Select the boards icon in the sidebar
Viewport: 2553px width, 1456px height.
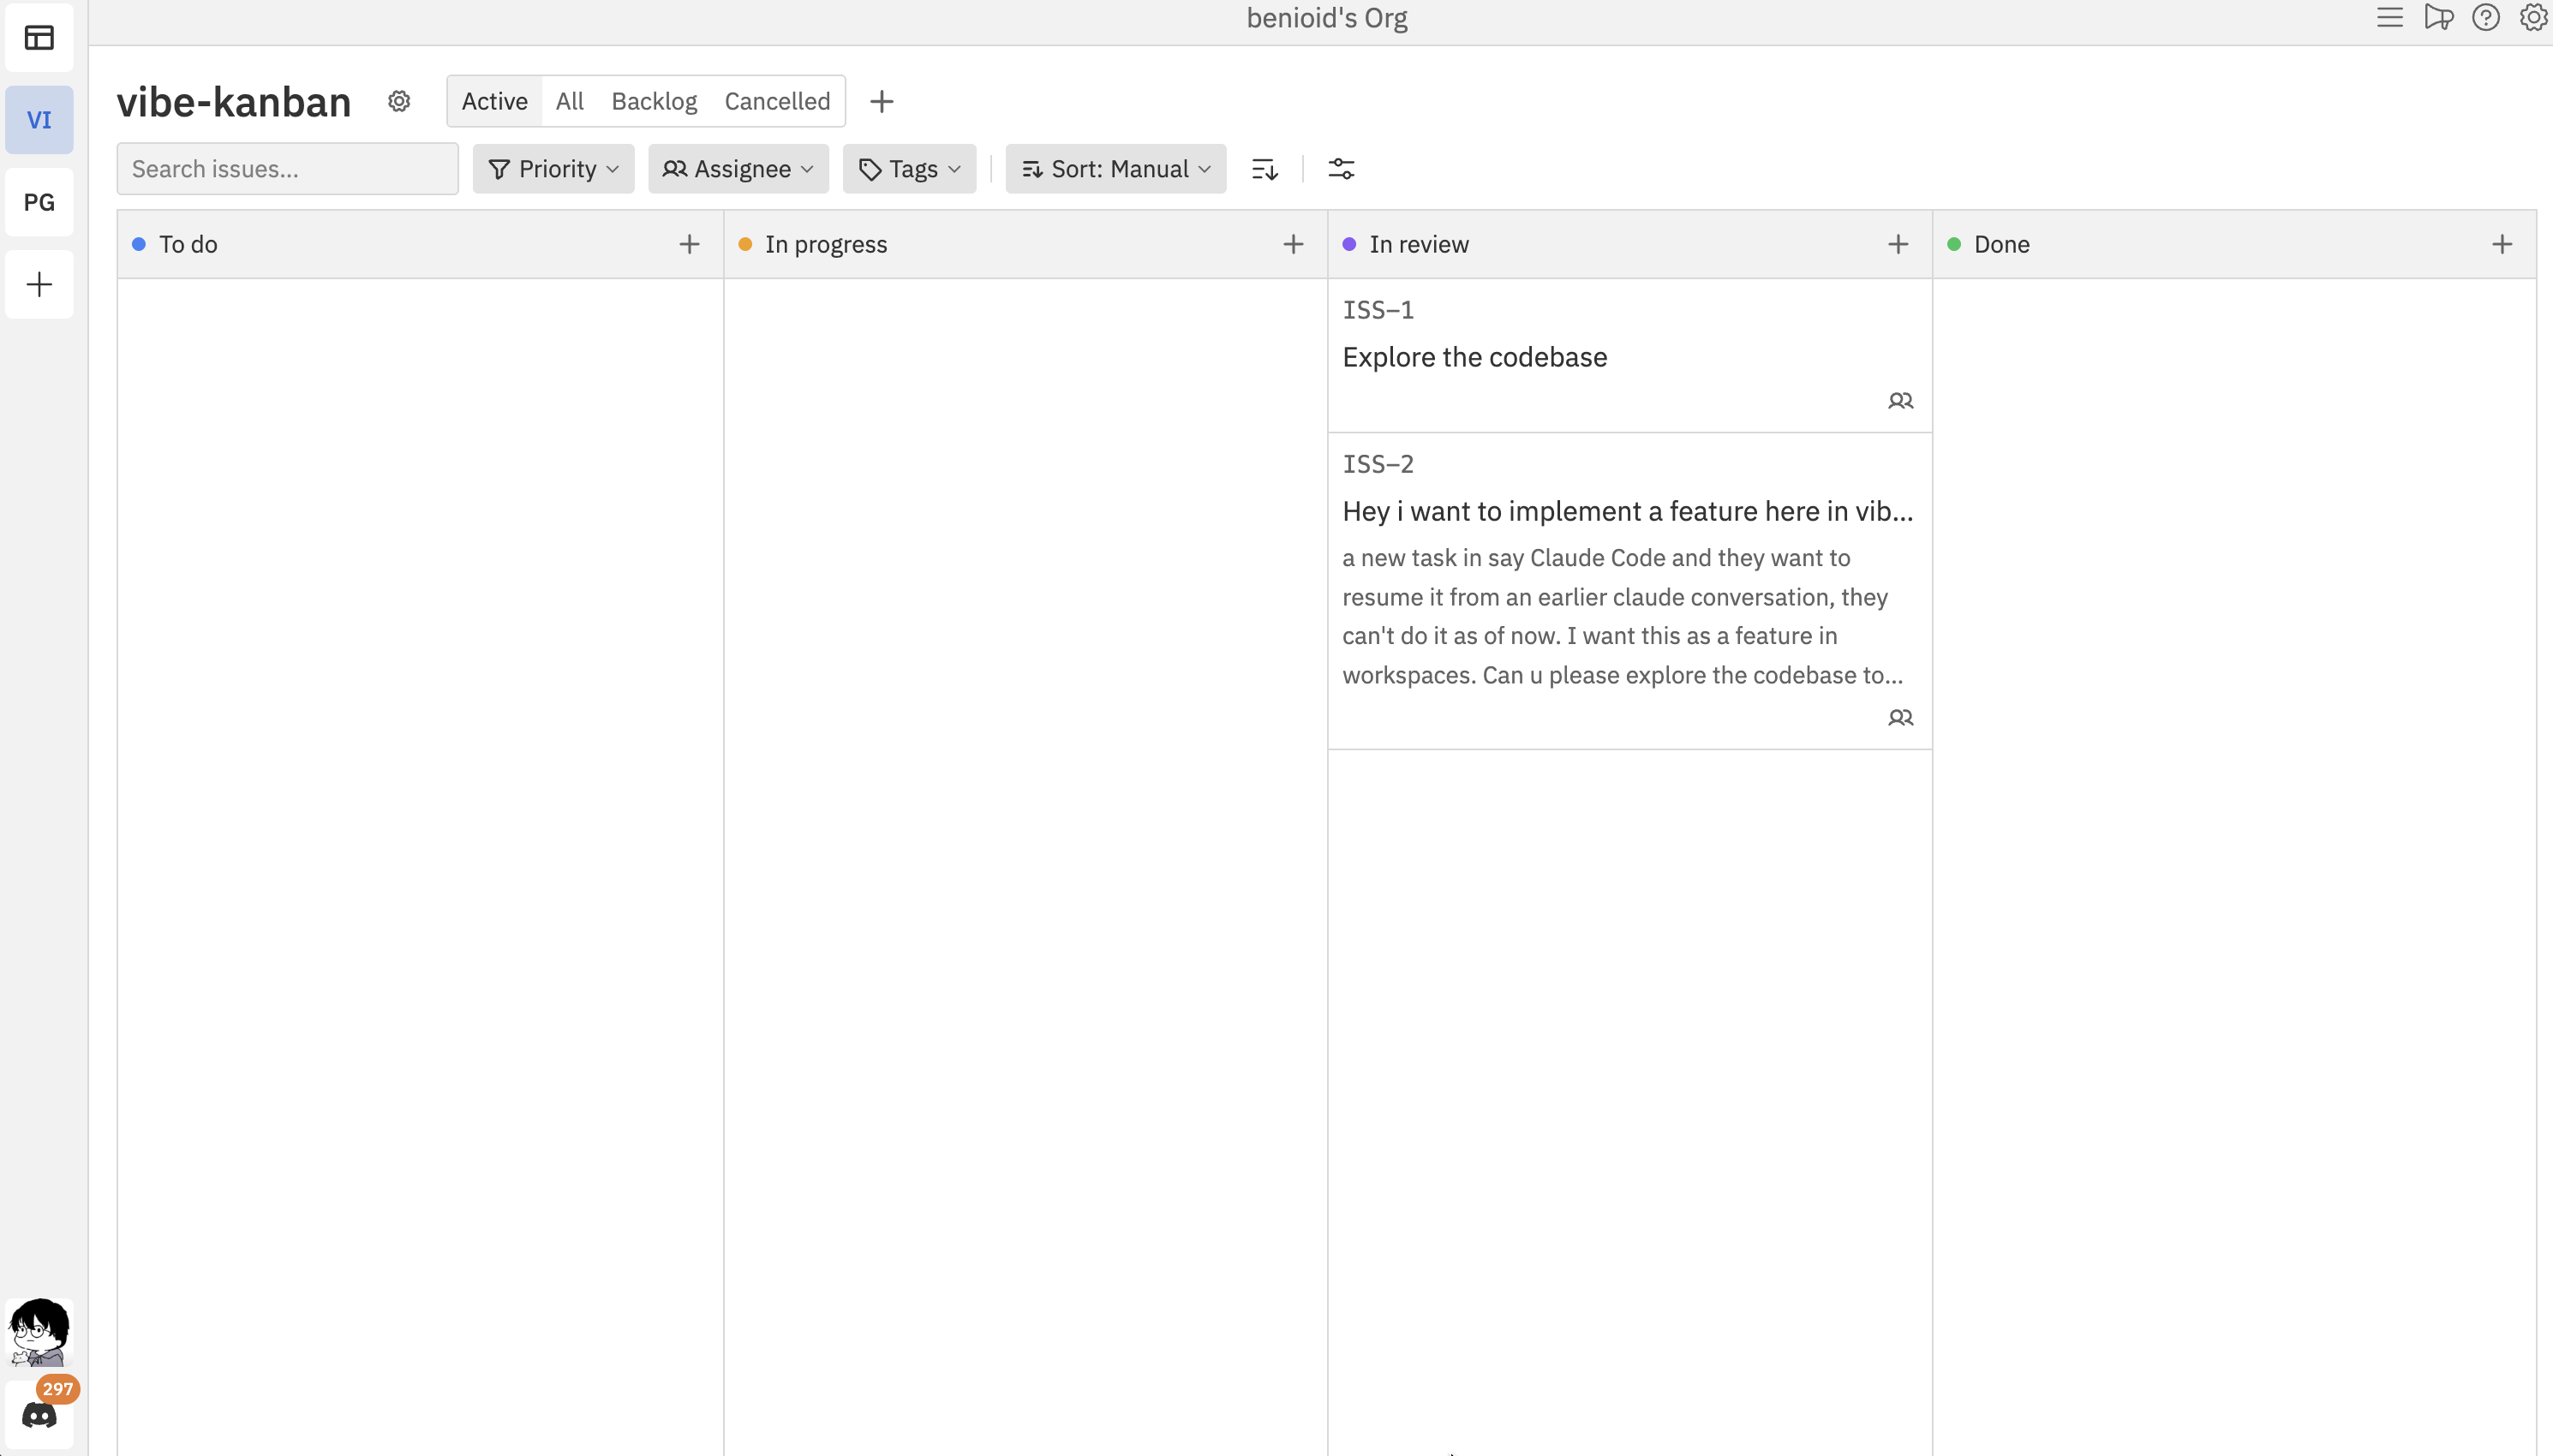[39, 37]
